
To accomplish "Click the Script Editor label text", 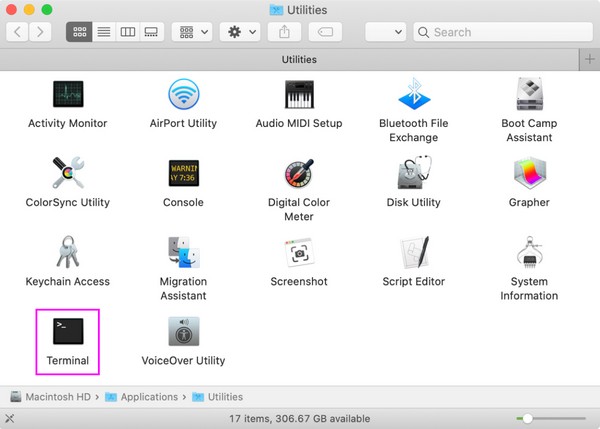I will point(414,282).
